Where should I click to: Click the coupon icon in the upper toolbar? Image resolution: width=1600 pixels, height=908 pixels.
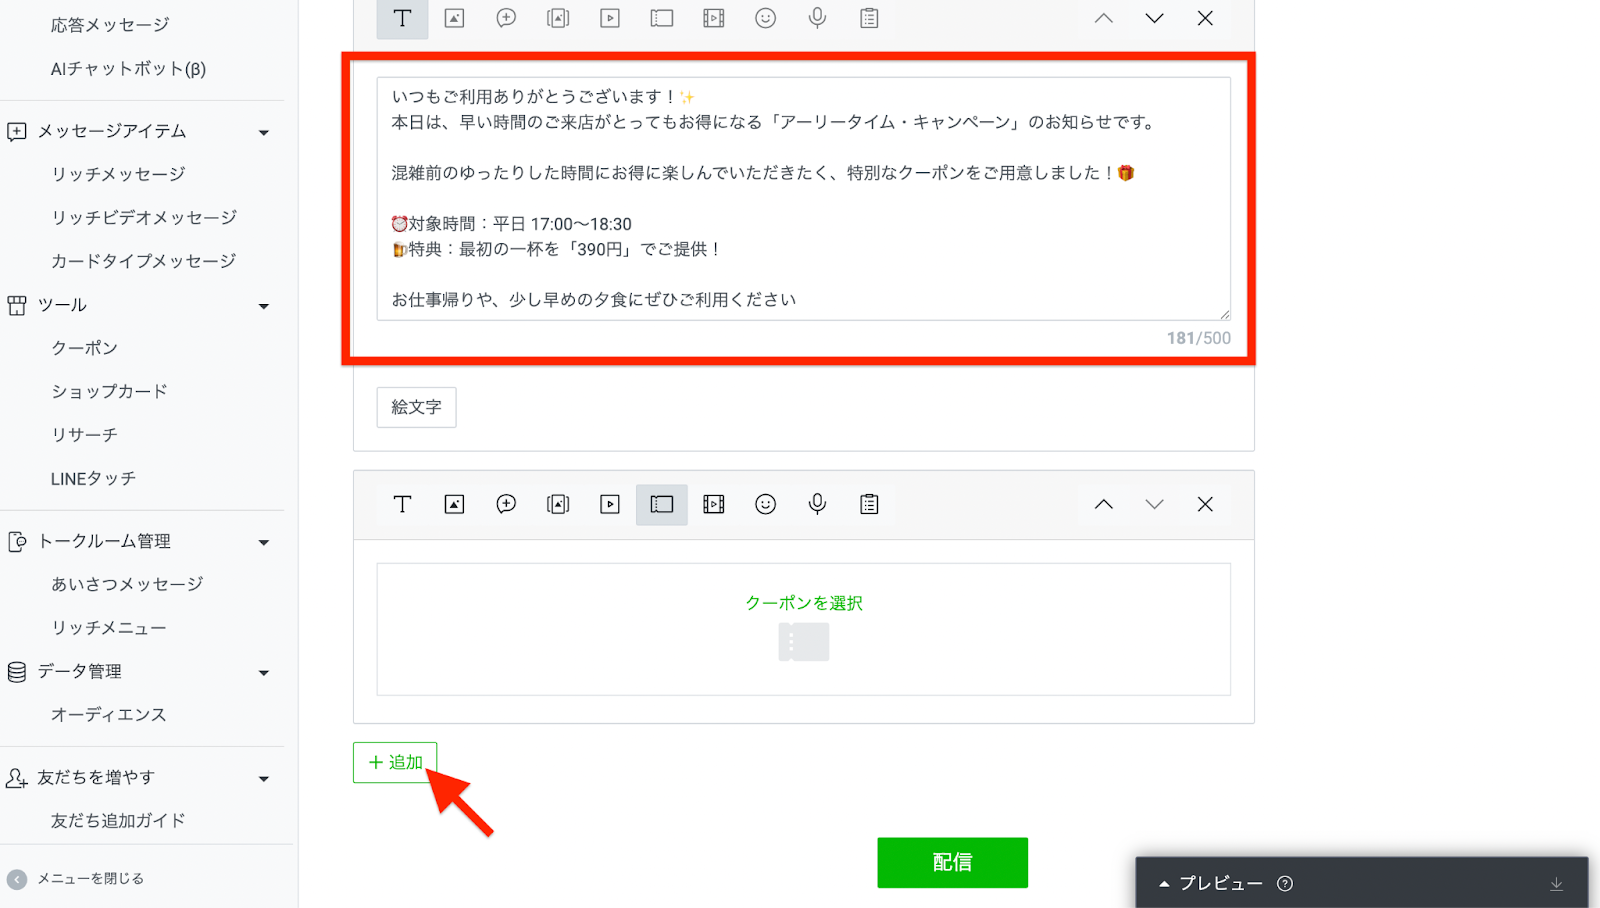point(661,18)
